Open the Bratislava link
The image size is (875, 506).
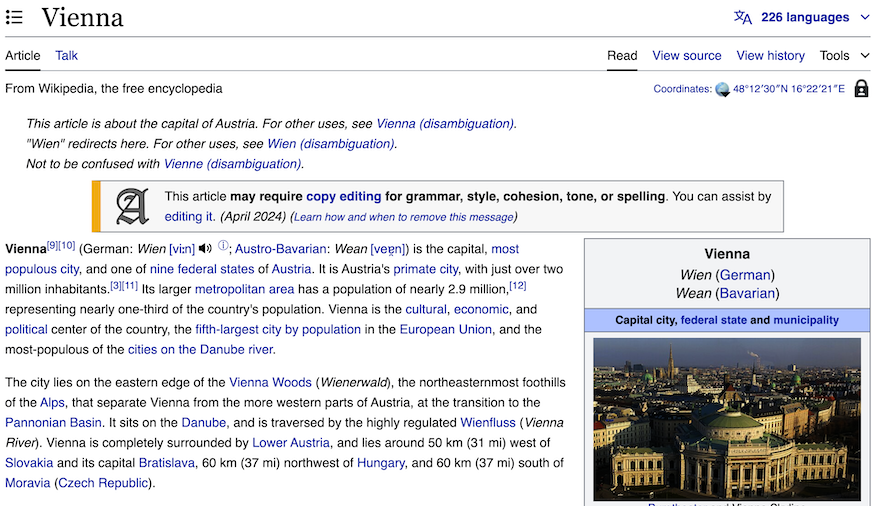pyautogui.click(x=166, y=462)
